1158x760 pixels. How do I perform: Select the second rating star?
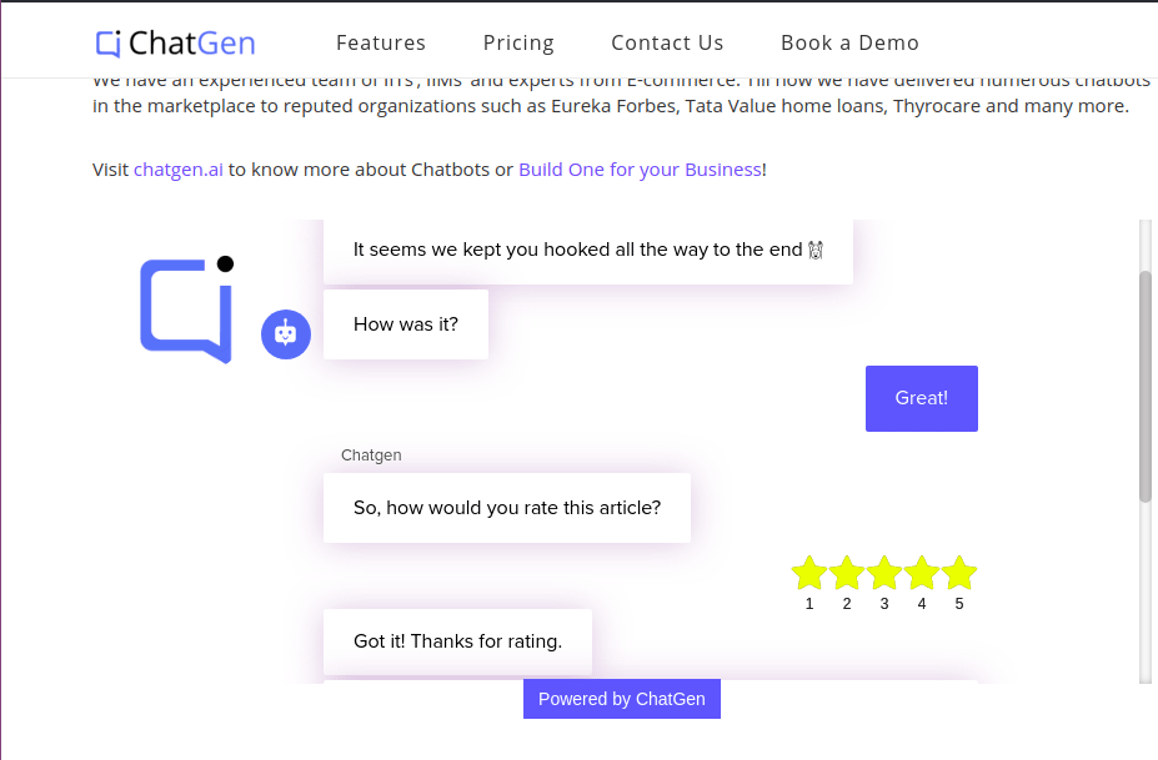point(846,573)
